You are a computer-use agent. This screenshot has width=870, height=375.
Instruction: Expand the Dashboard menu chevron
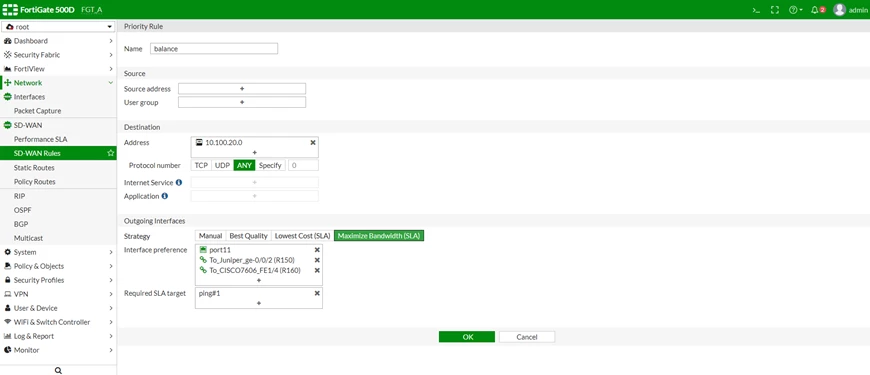point(110,41)
